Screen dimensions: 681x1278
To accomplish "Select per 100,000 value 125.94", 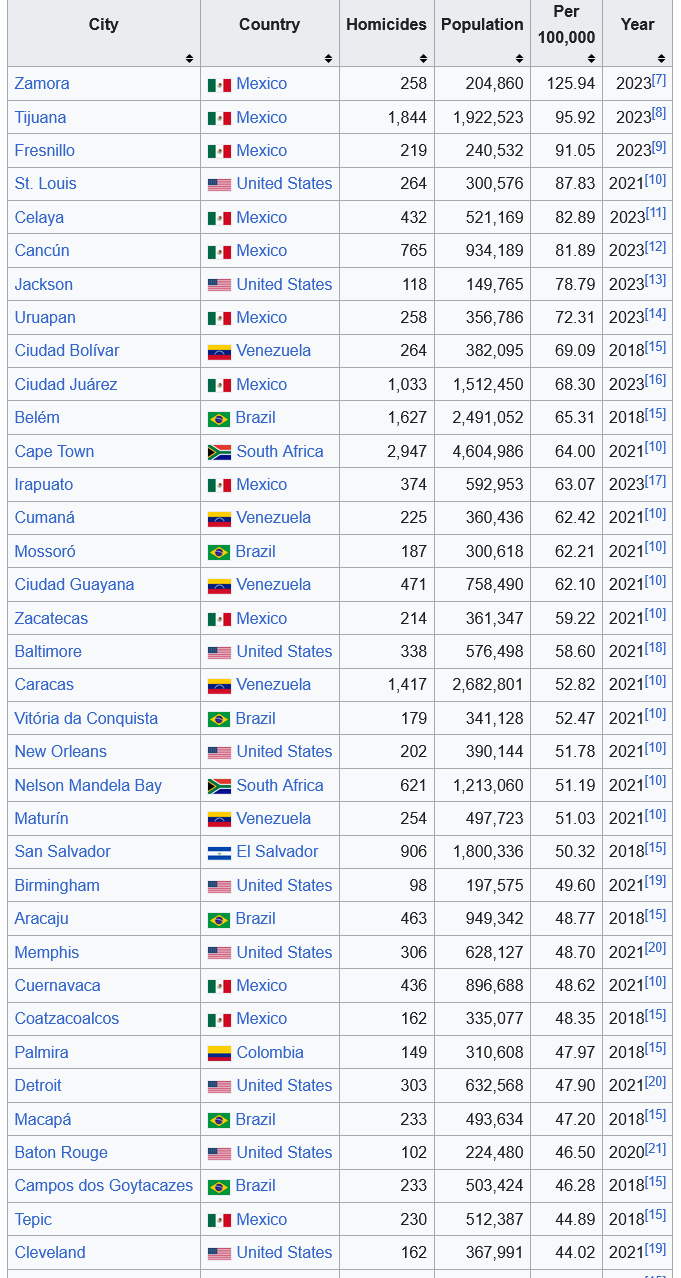I will coord(571,84).
